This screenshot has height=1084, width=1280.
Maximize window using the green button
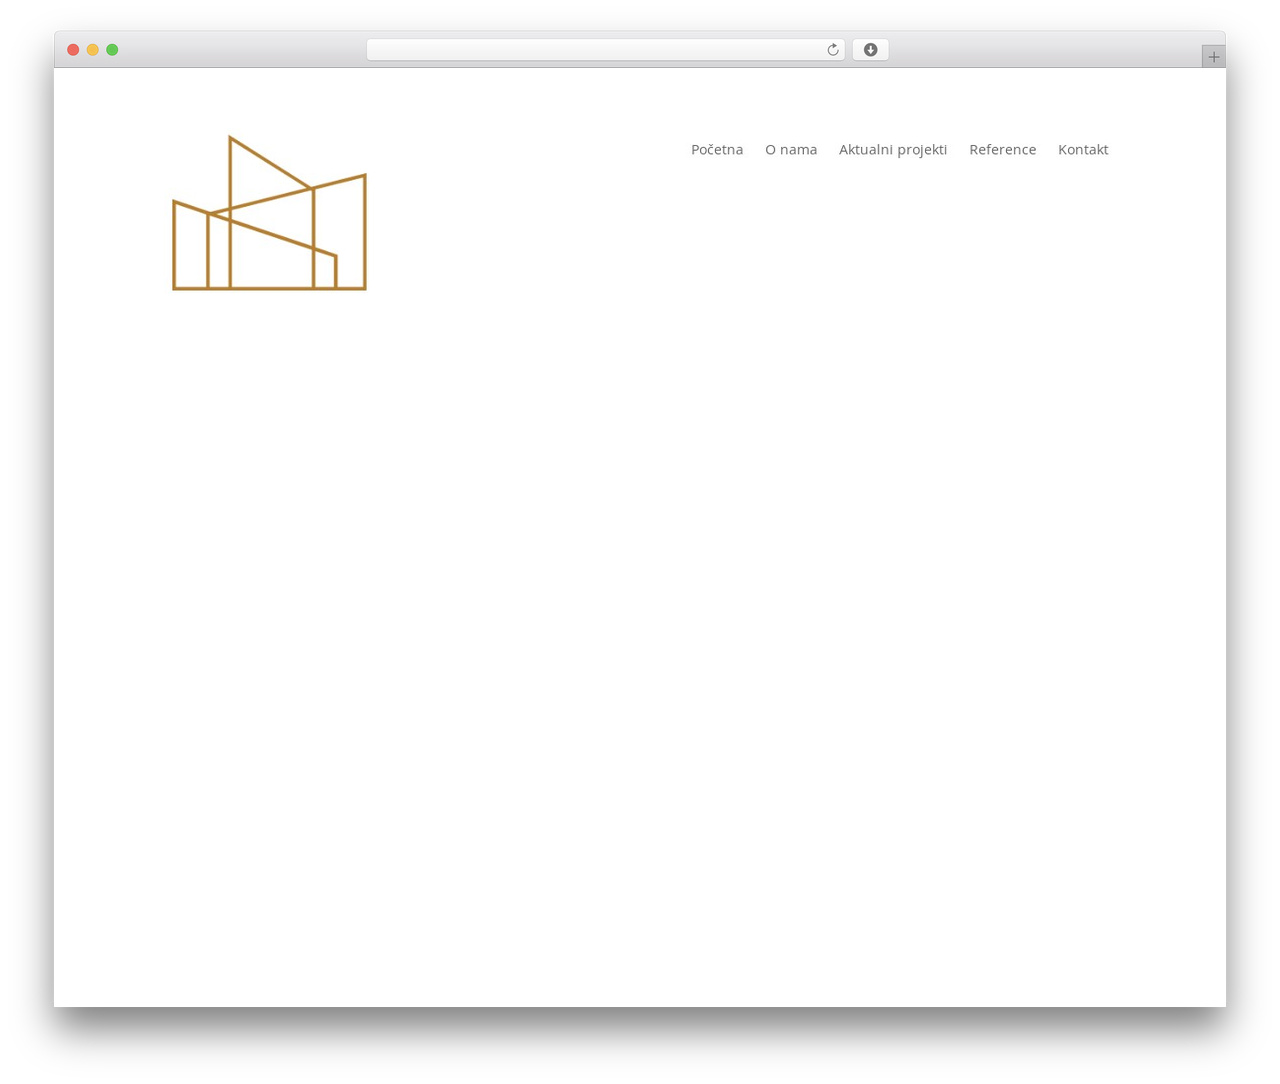(112, 50)
